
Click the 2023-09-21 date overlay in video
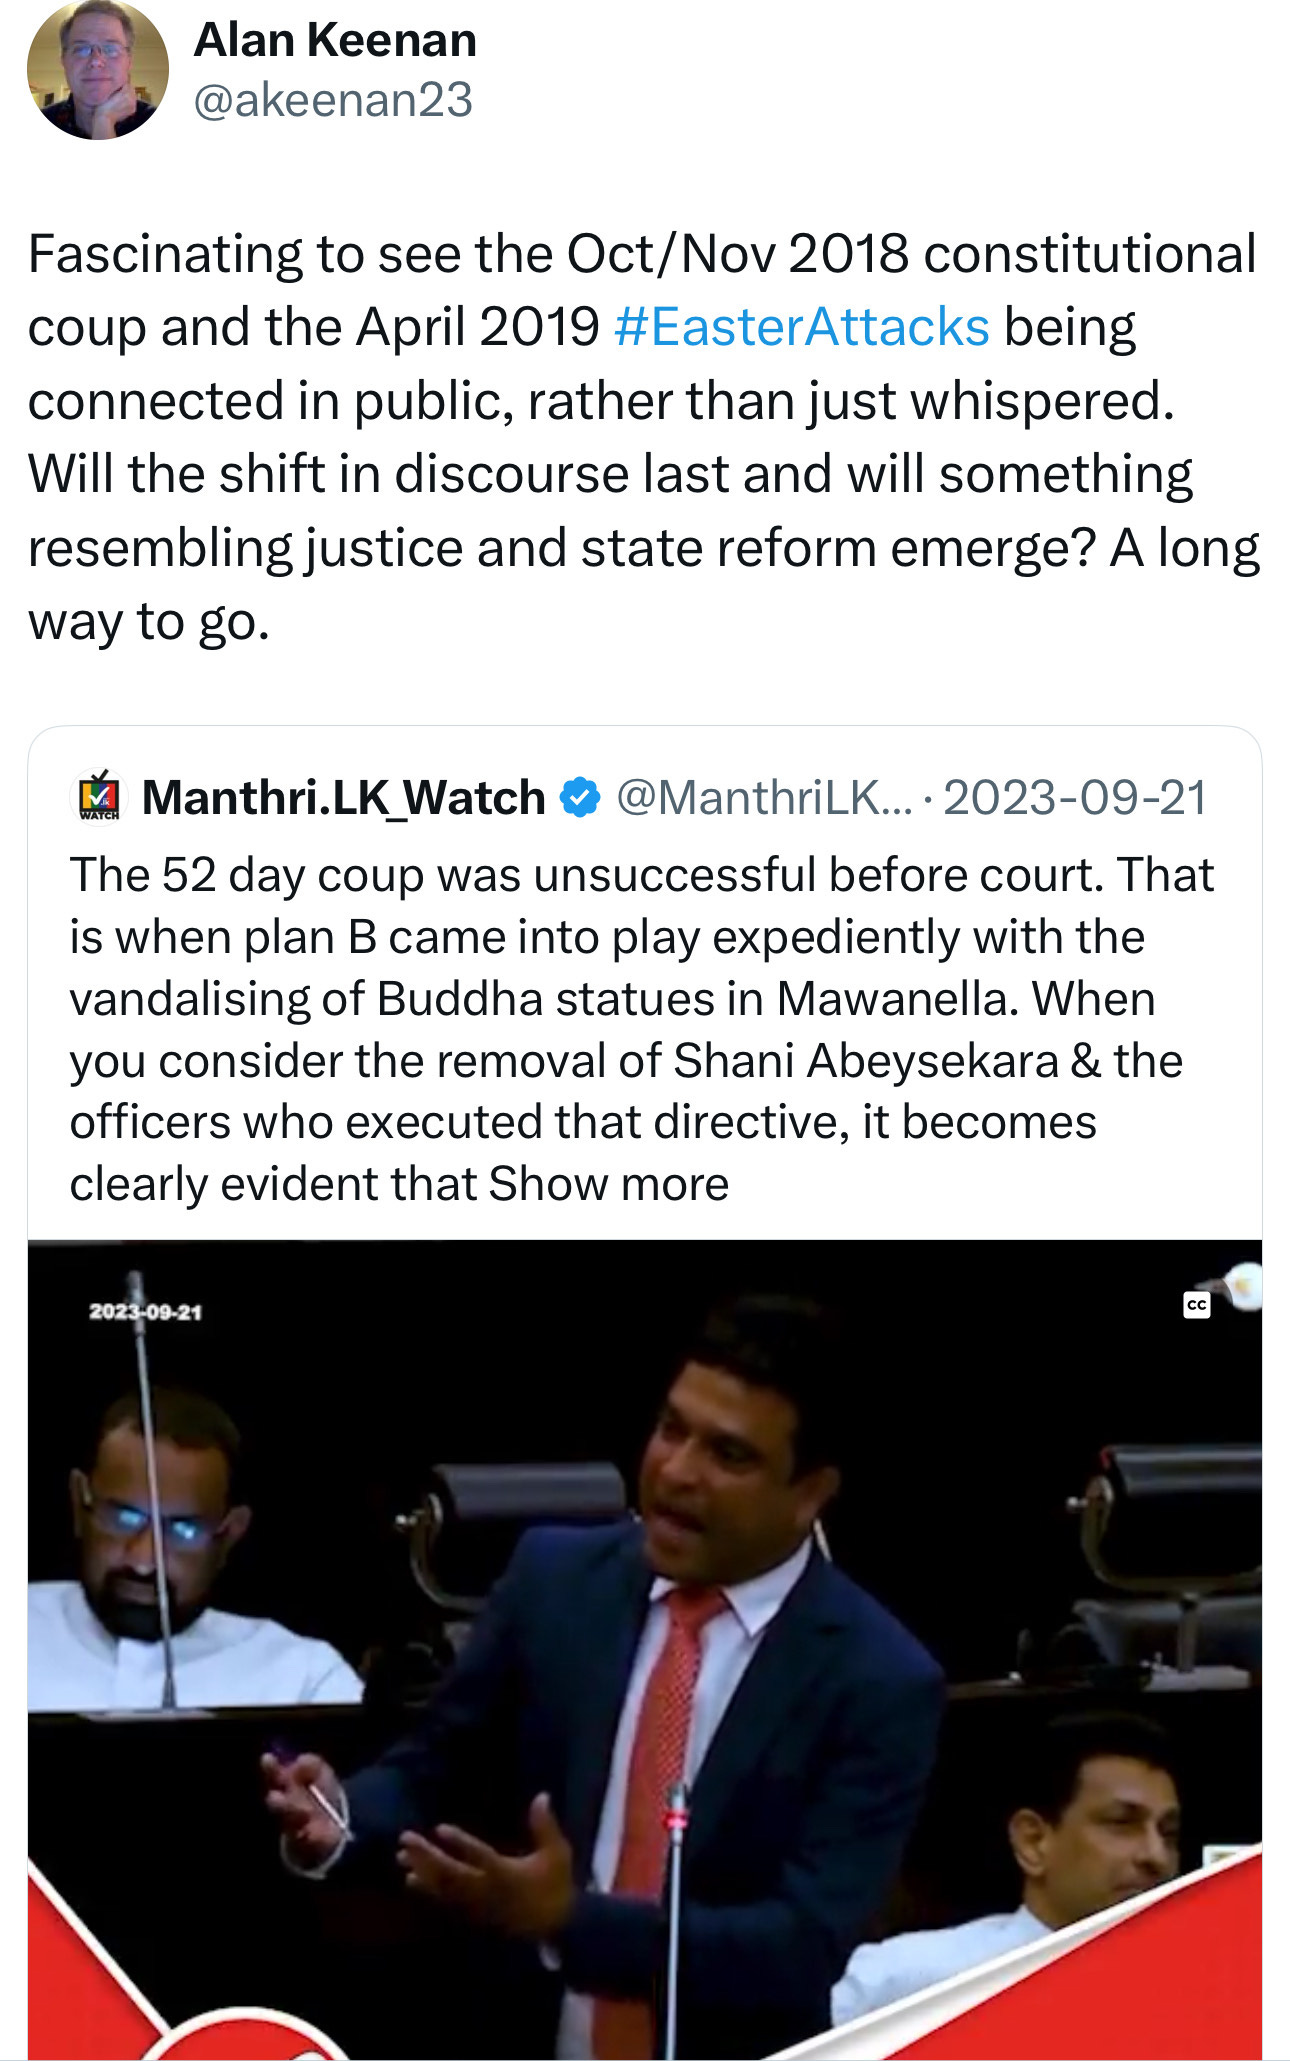point(145,1311)
